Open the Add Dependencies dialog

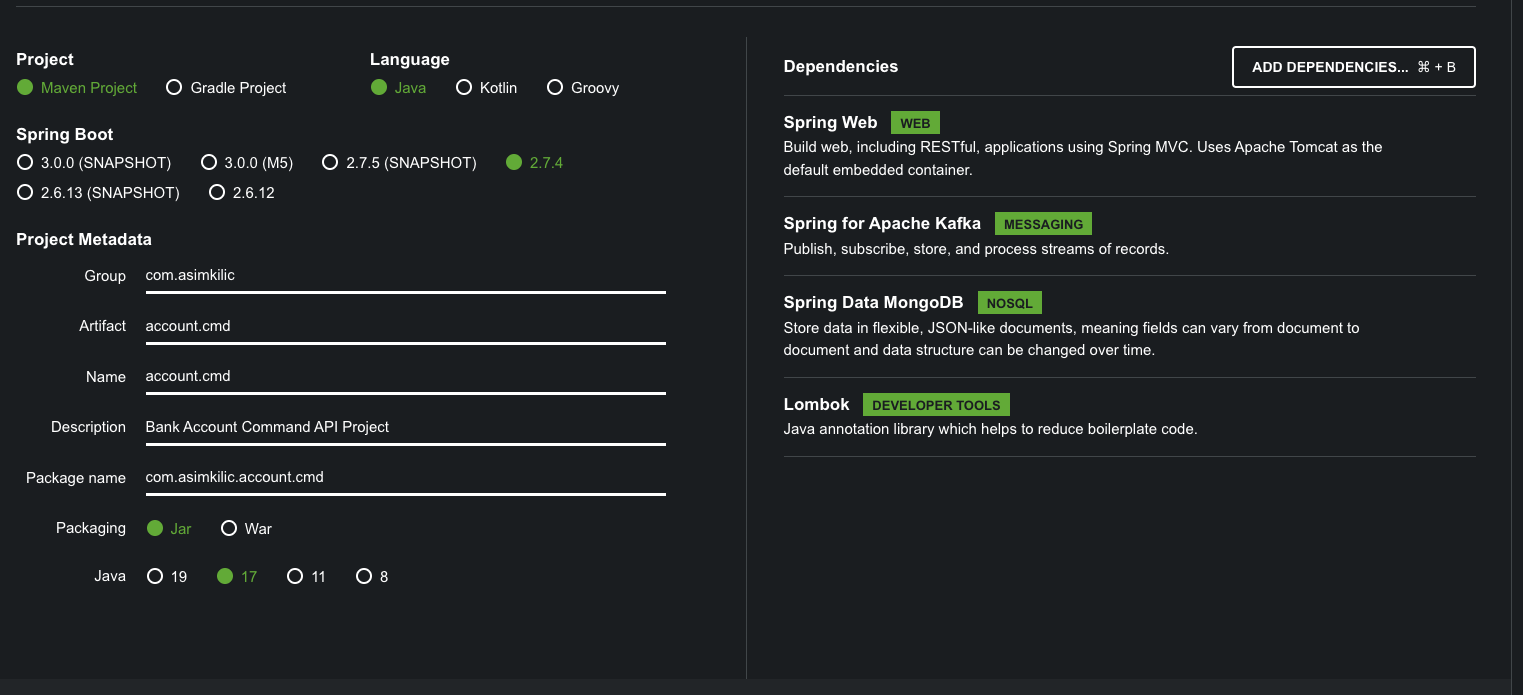[1354, 67]
